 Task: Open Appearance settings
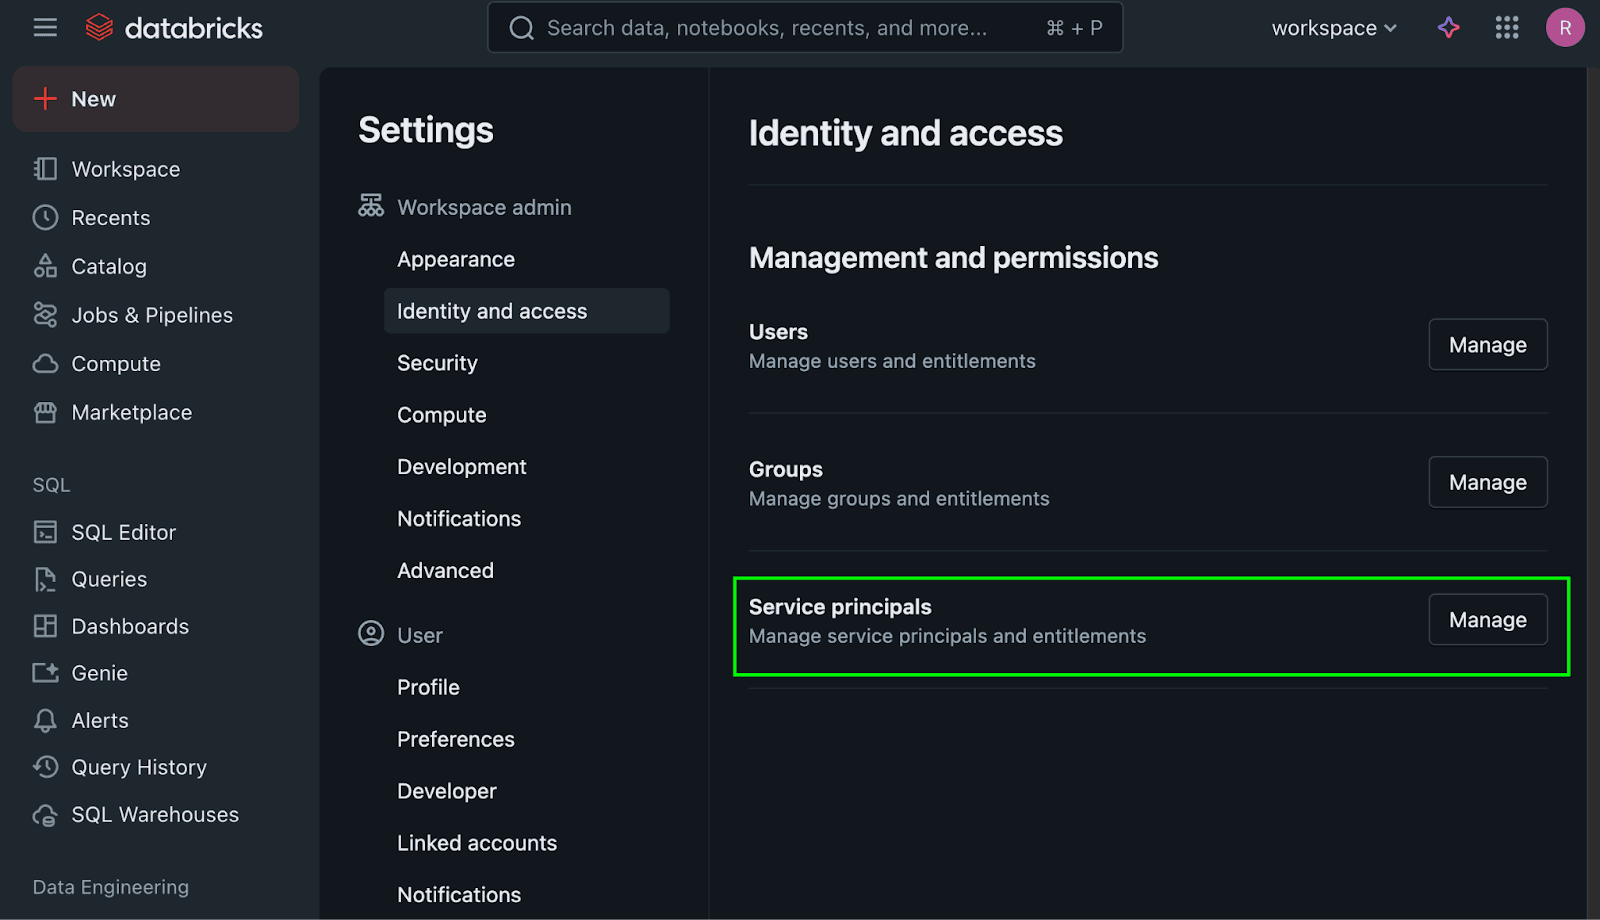pos(455,259)
